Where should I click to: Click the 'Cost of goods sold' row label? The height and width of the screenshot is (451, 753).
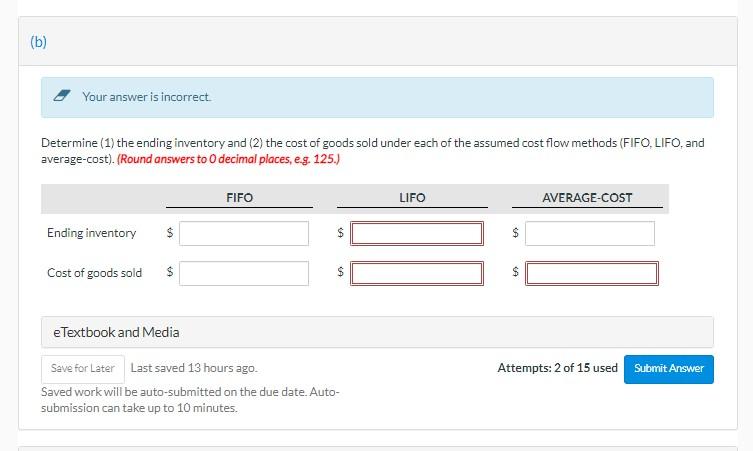click(94, 273)
